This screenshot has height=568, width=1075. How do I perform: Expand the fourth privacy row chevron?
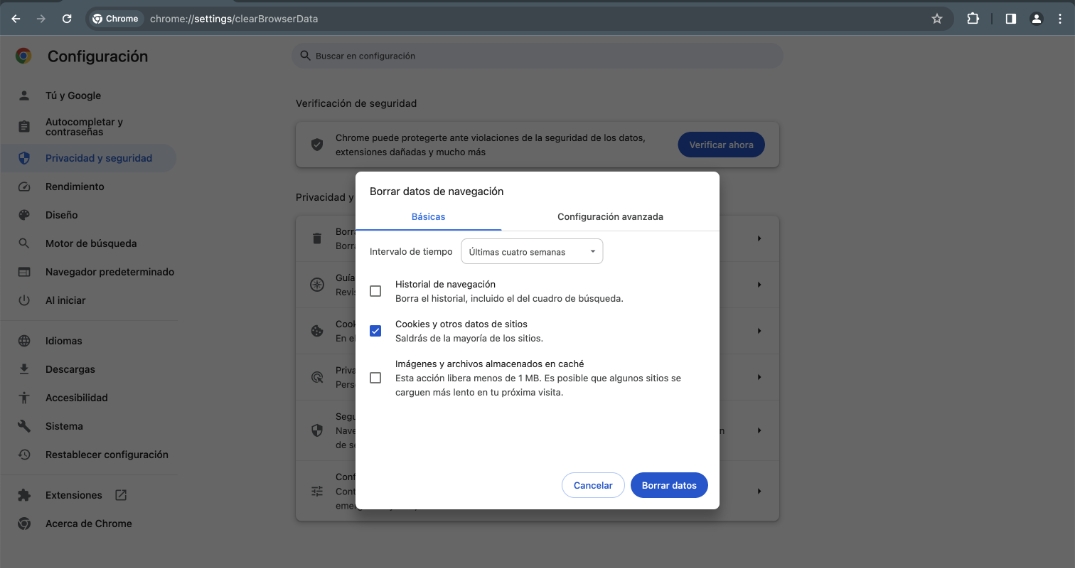[759, 377]
